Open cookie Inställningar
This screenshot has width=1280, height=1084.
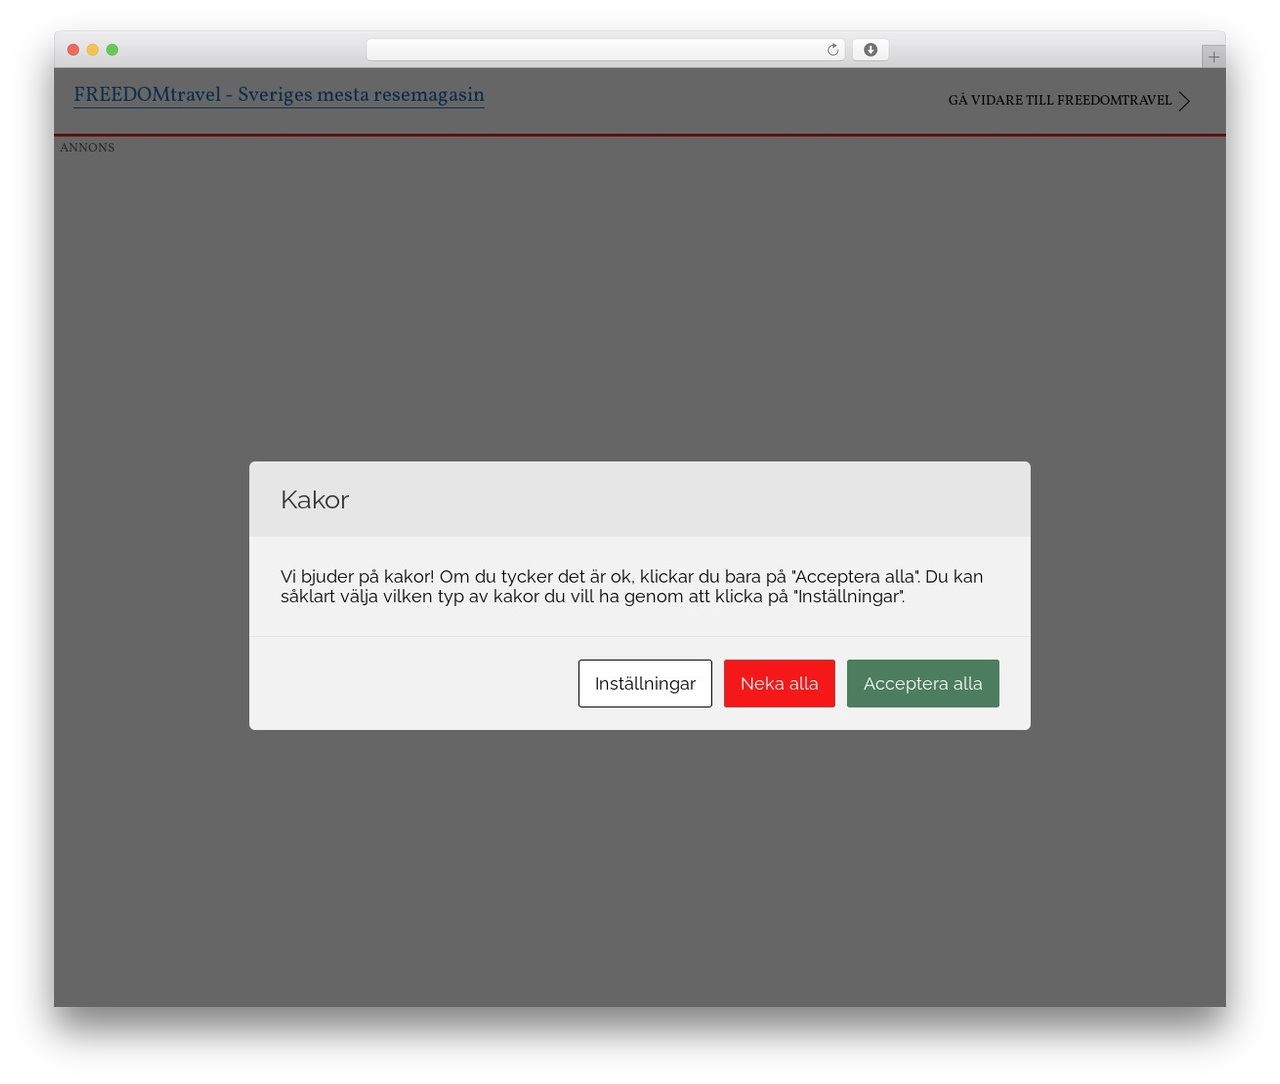[645, 683]
